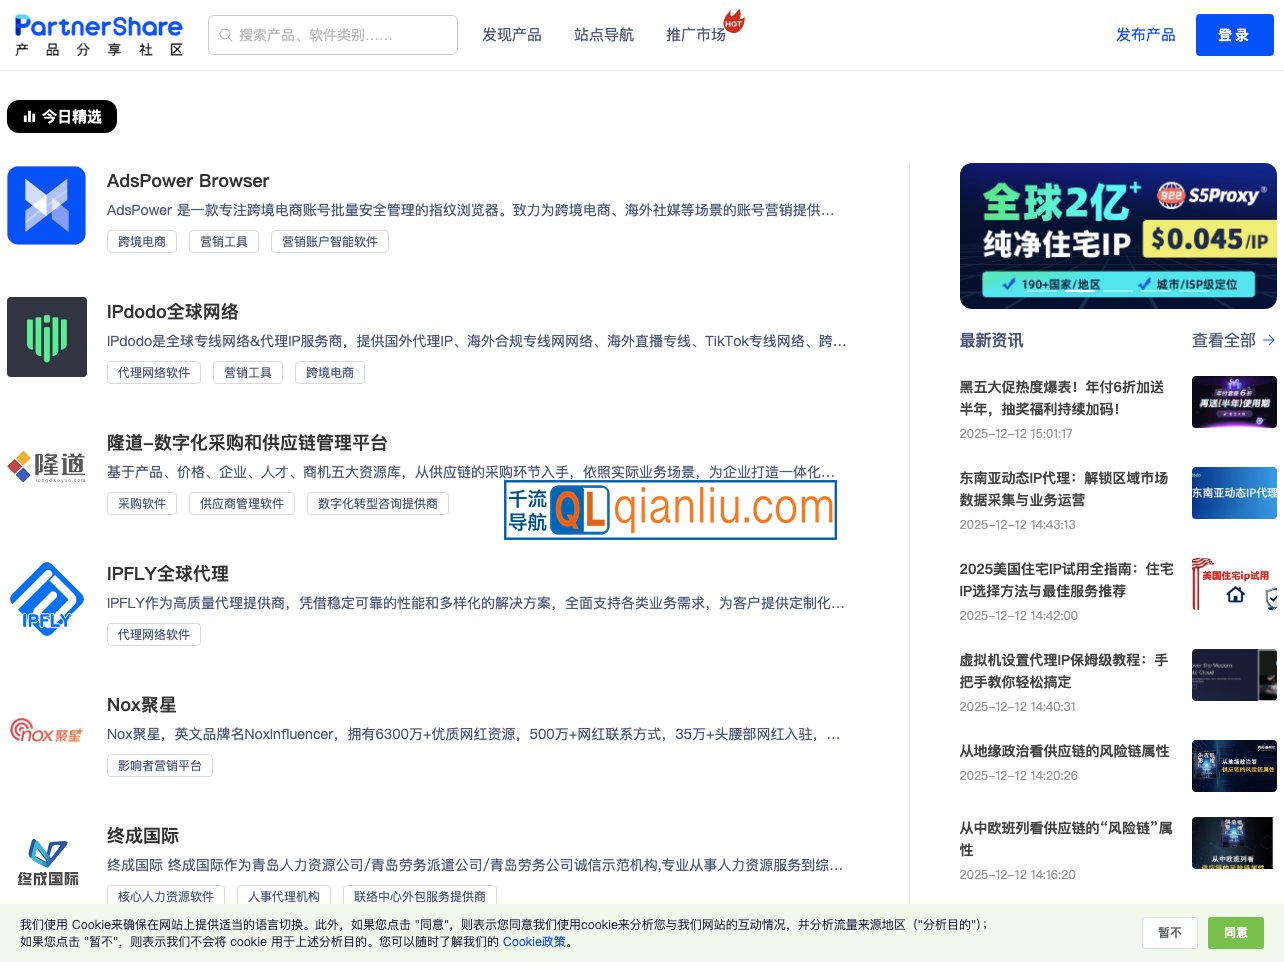This screenshot has width=1284, height=962.
Task: Click the IPdodo dark logo icon
Action: click(46, 336)
